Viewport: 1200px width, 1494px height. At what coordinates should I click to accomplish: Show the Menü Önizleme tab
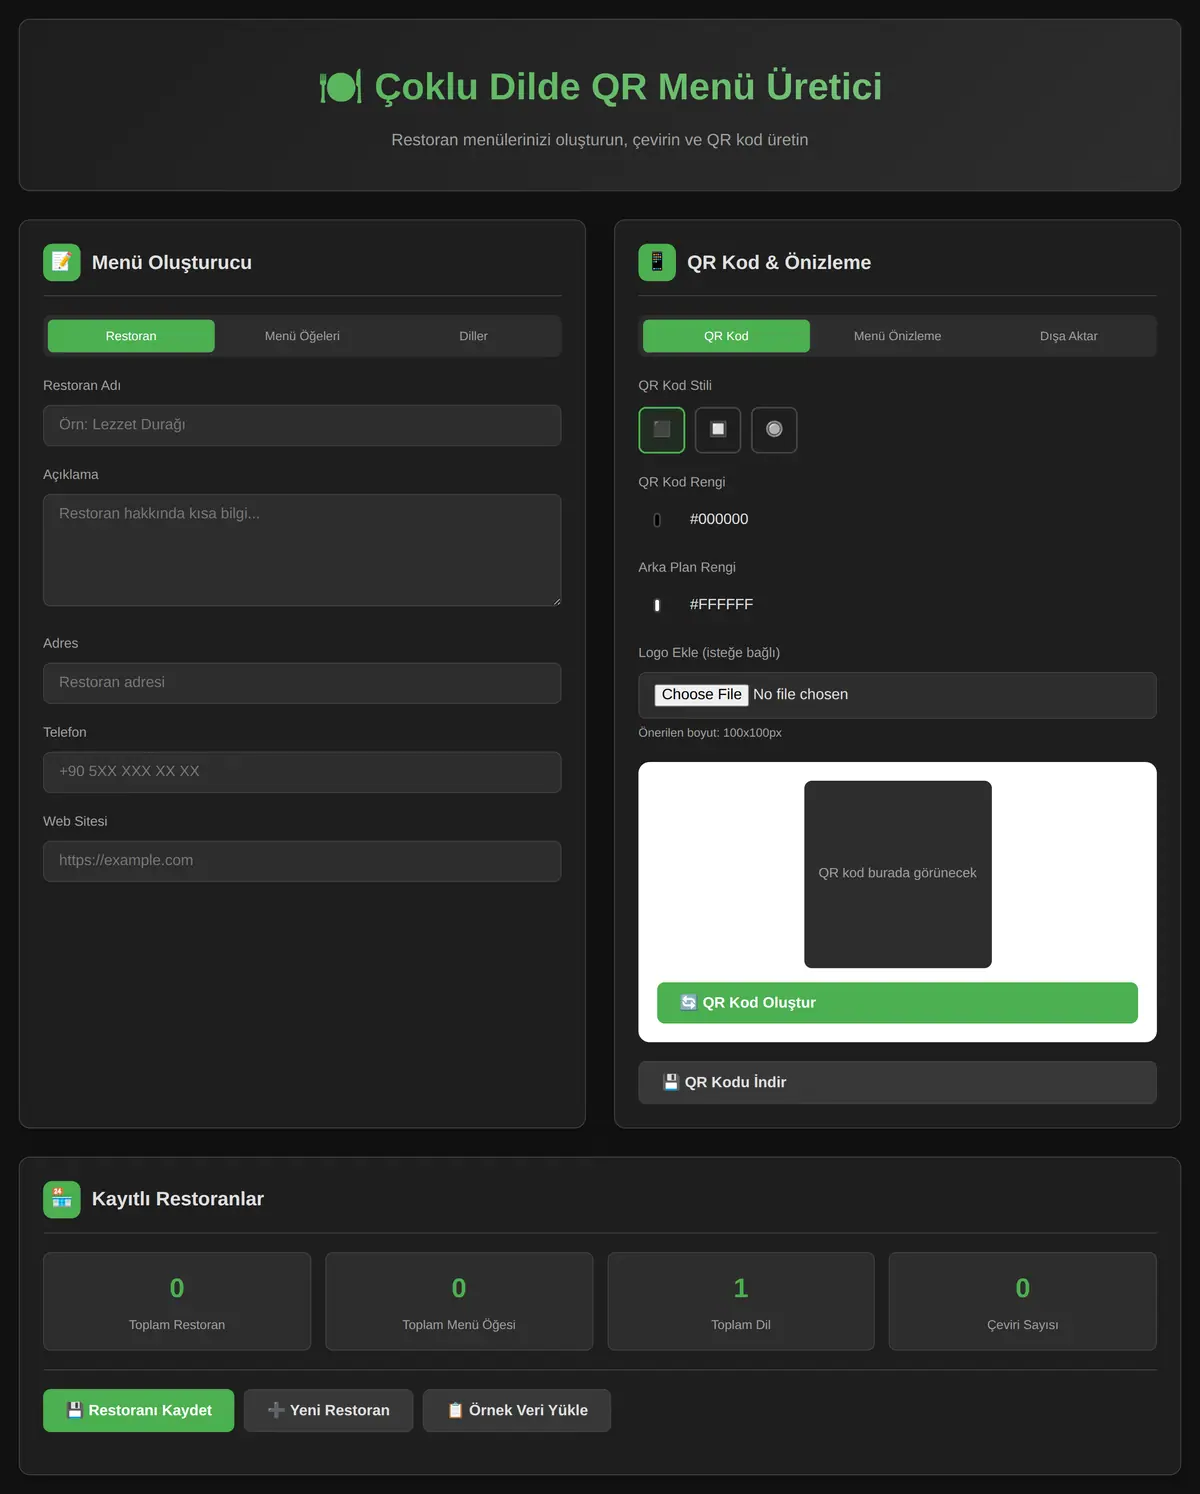click(x=897, y=336)
